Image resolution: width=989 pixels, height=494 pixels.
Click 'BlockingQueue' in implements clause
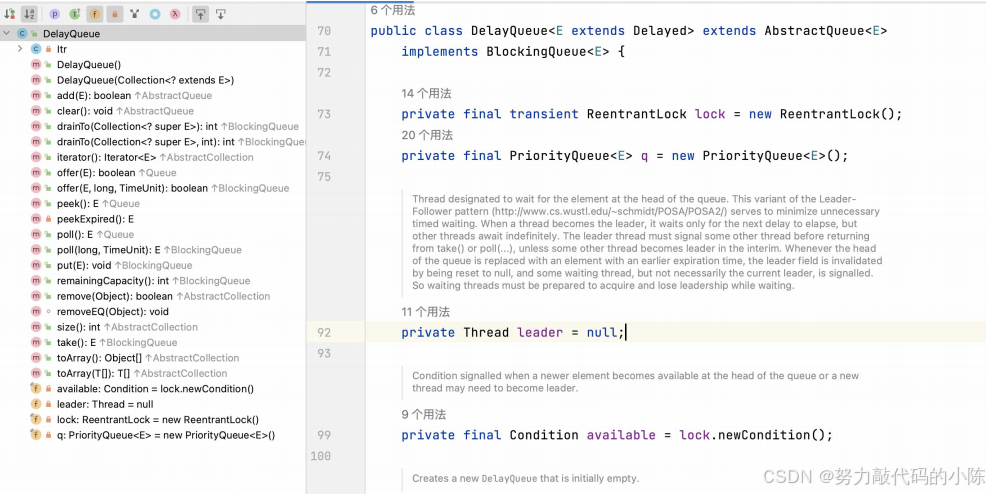tap(536, 52)
